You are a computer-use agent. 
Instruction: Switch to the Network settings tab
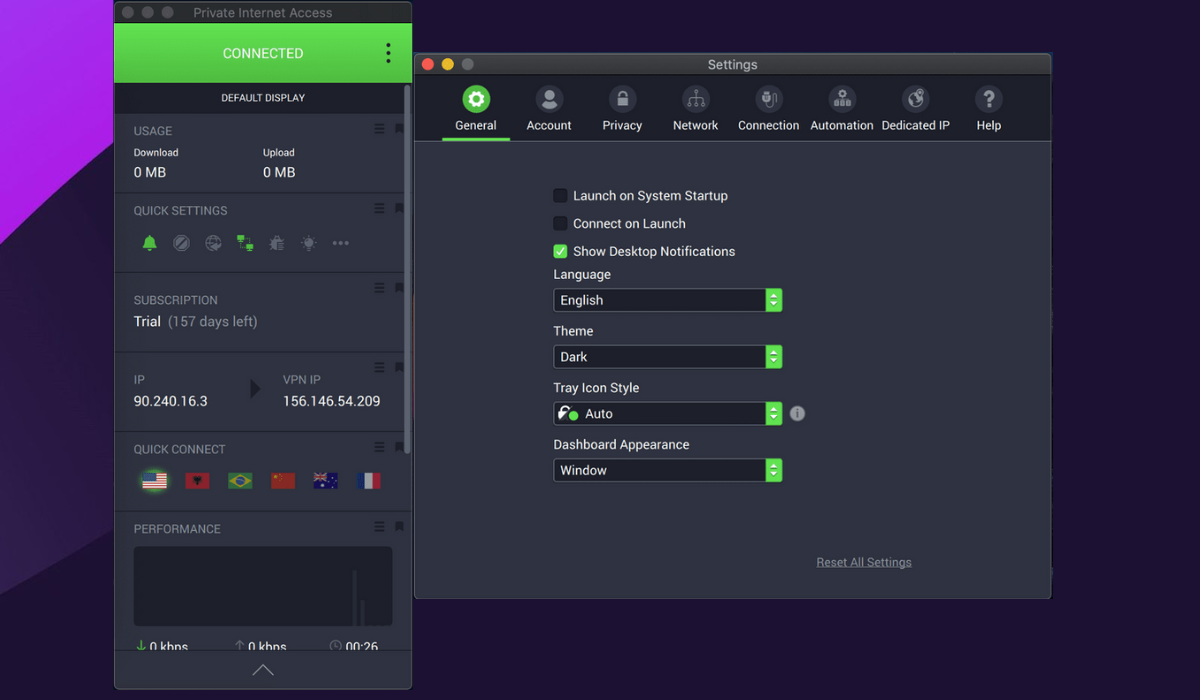tap(696, 109)
